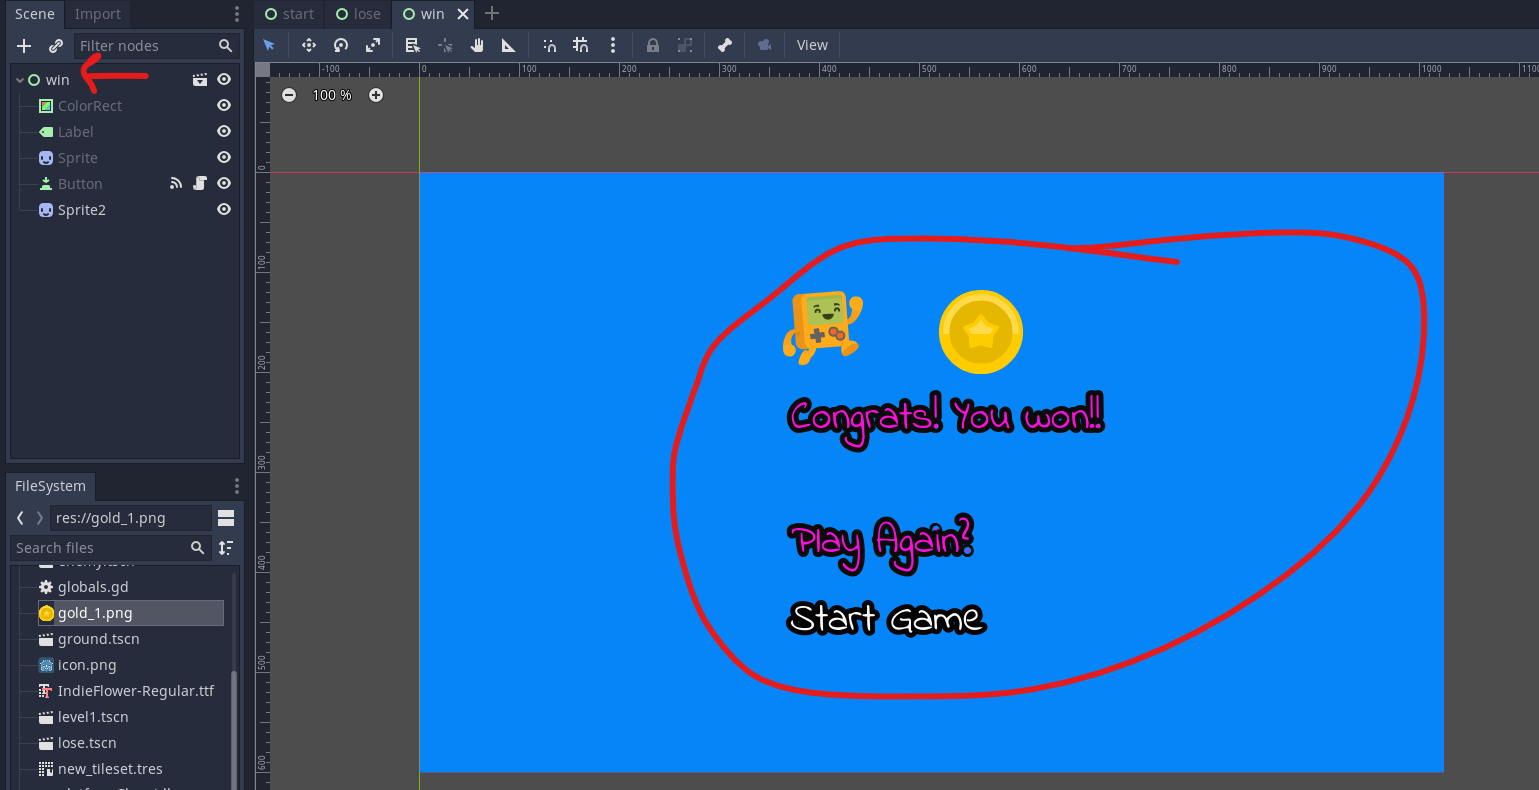Hide the Label node
1539x790 pixels.
pyautogui.click(x=224, y=132)
